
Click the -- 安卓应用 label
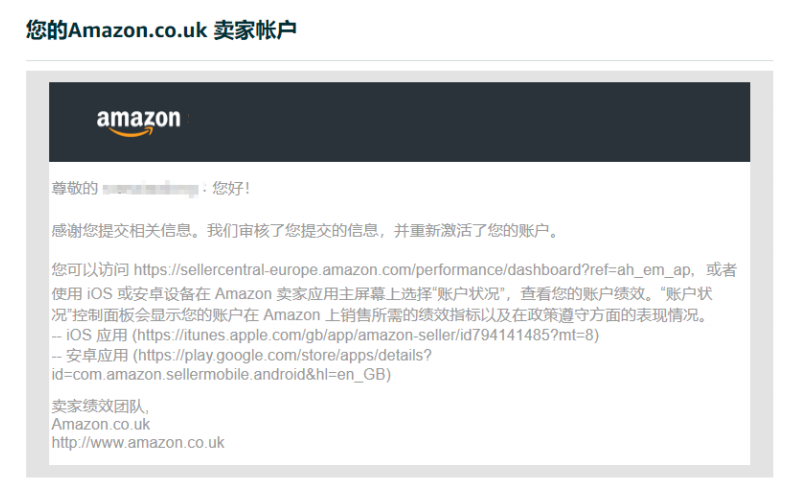pyautogui.click(x=90, y=355)
